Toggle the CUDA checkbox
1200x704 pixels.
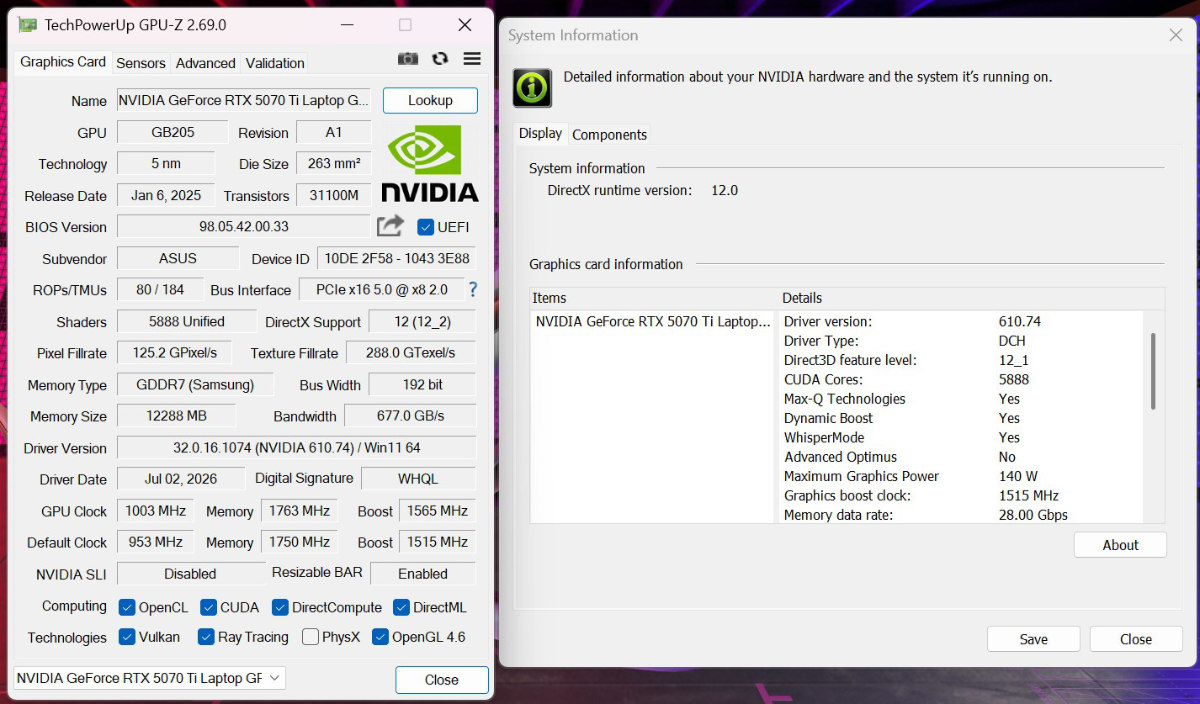(208, 607)
